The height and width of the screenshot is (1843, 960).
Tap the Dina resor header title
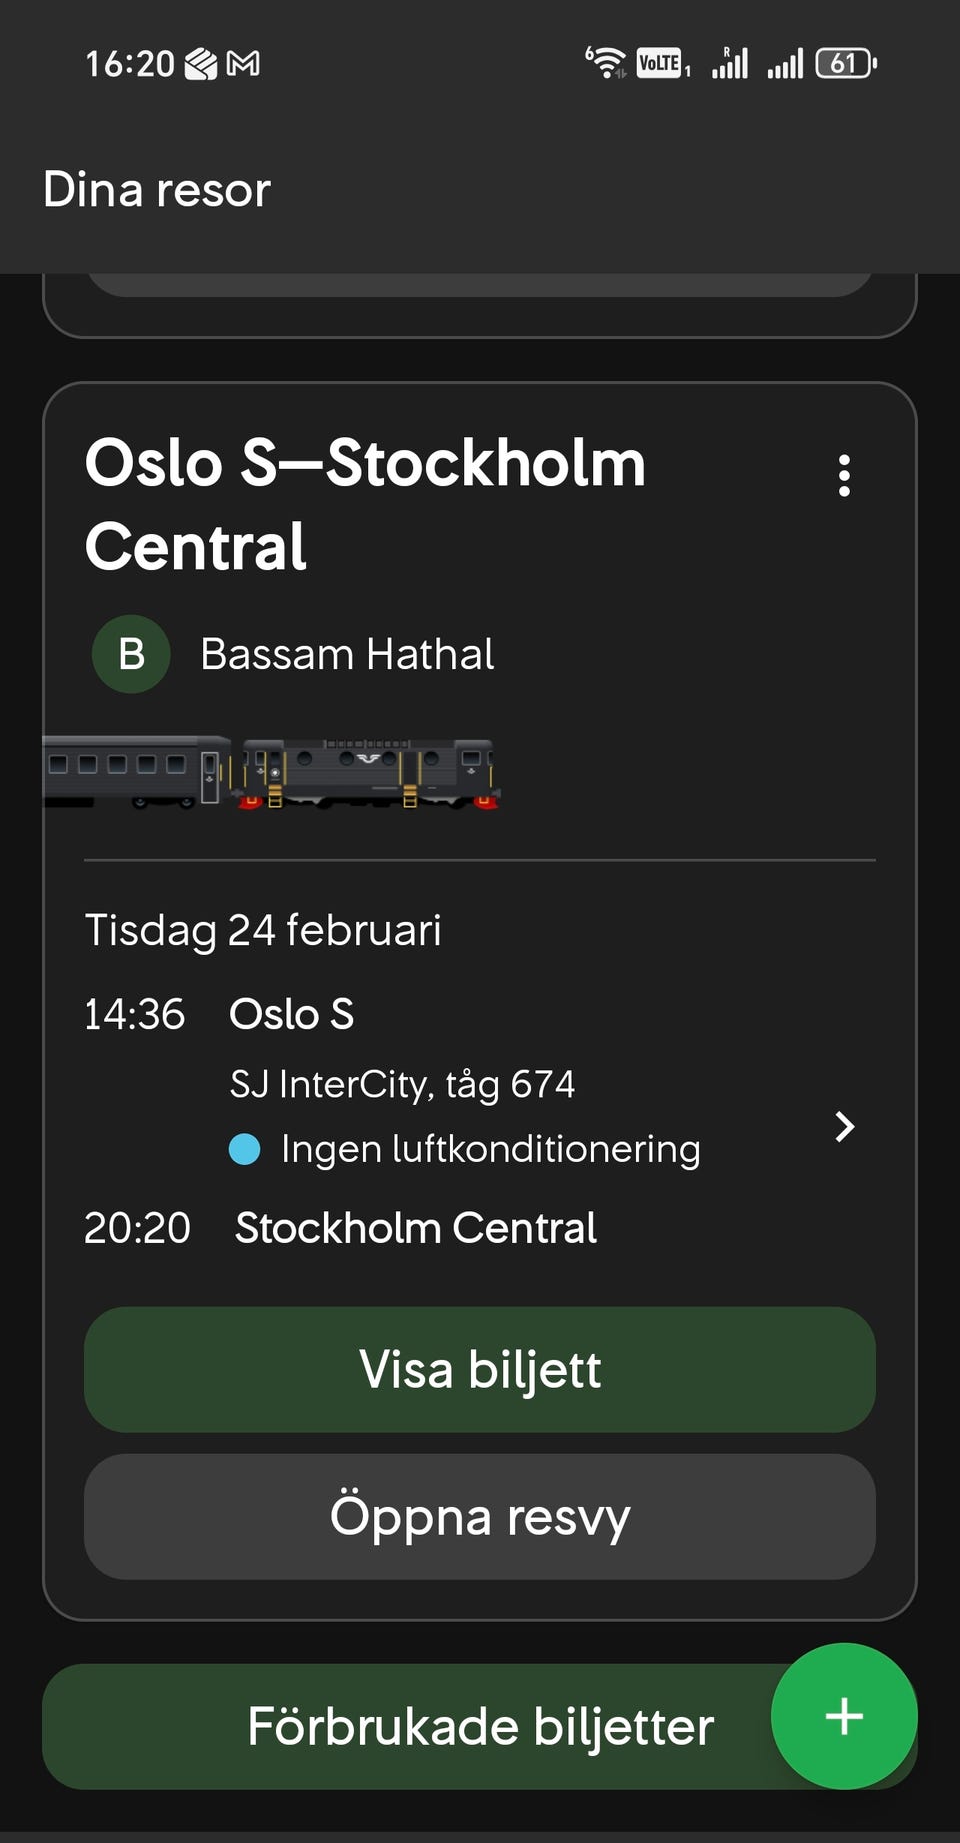coord(157,189)
